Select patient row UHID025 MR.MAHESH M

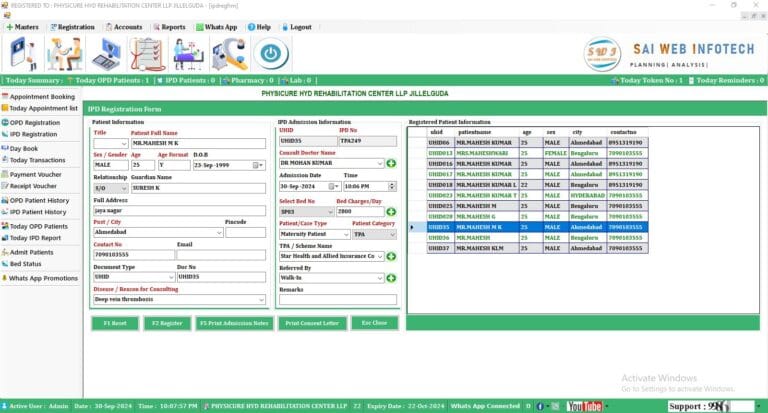pyautogui.click(x=537, y=206)
